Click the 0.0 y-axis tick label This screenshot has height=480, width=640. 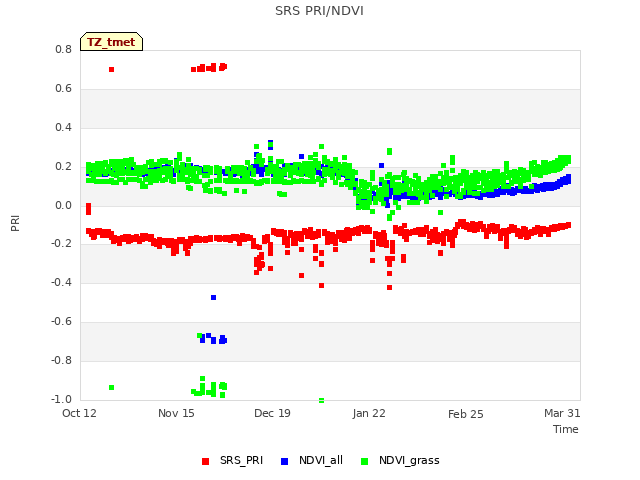pos(63,205)
